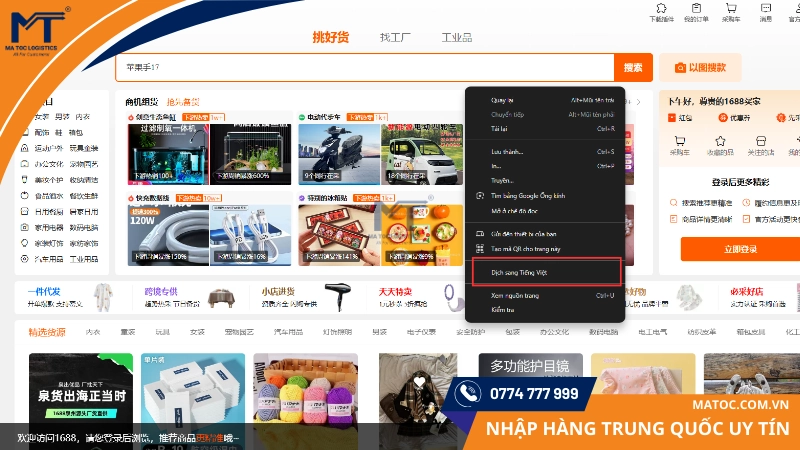Open the 消息 messages icon
Image resolution: width=800 pixels, height=450 pixels.
pos(765,8)
